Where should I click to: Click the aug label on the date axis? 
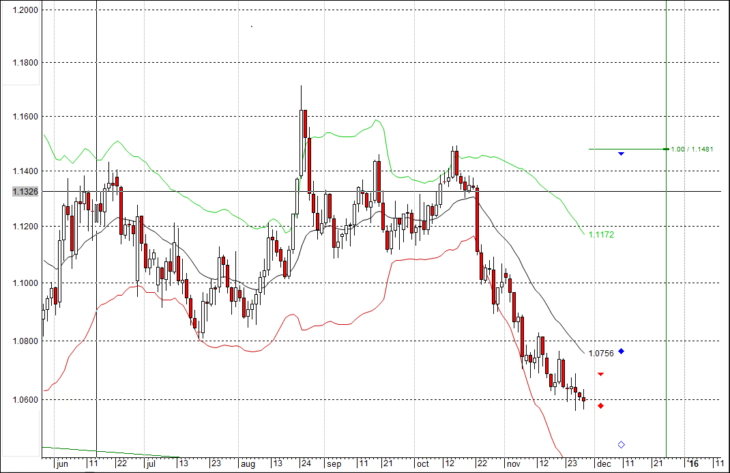(248, 464)
